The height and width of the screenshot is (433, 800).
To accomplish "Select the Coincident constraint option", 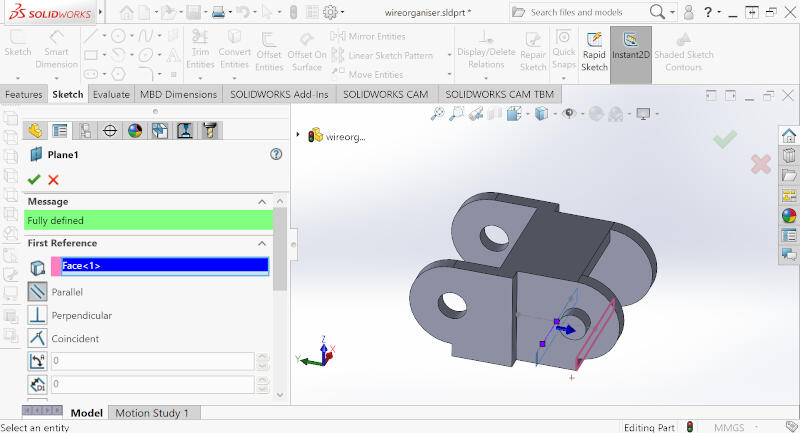I will tap(38, 338).
